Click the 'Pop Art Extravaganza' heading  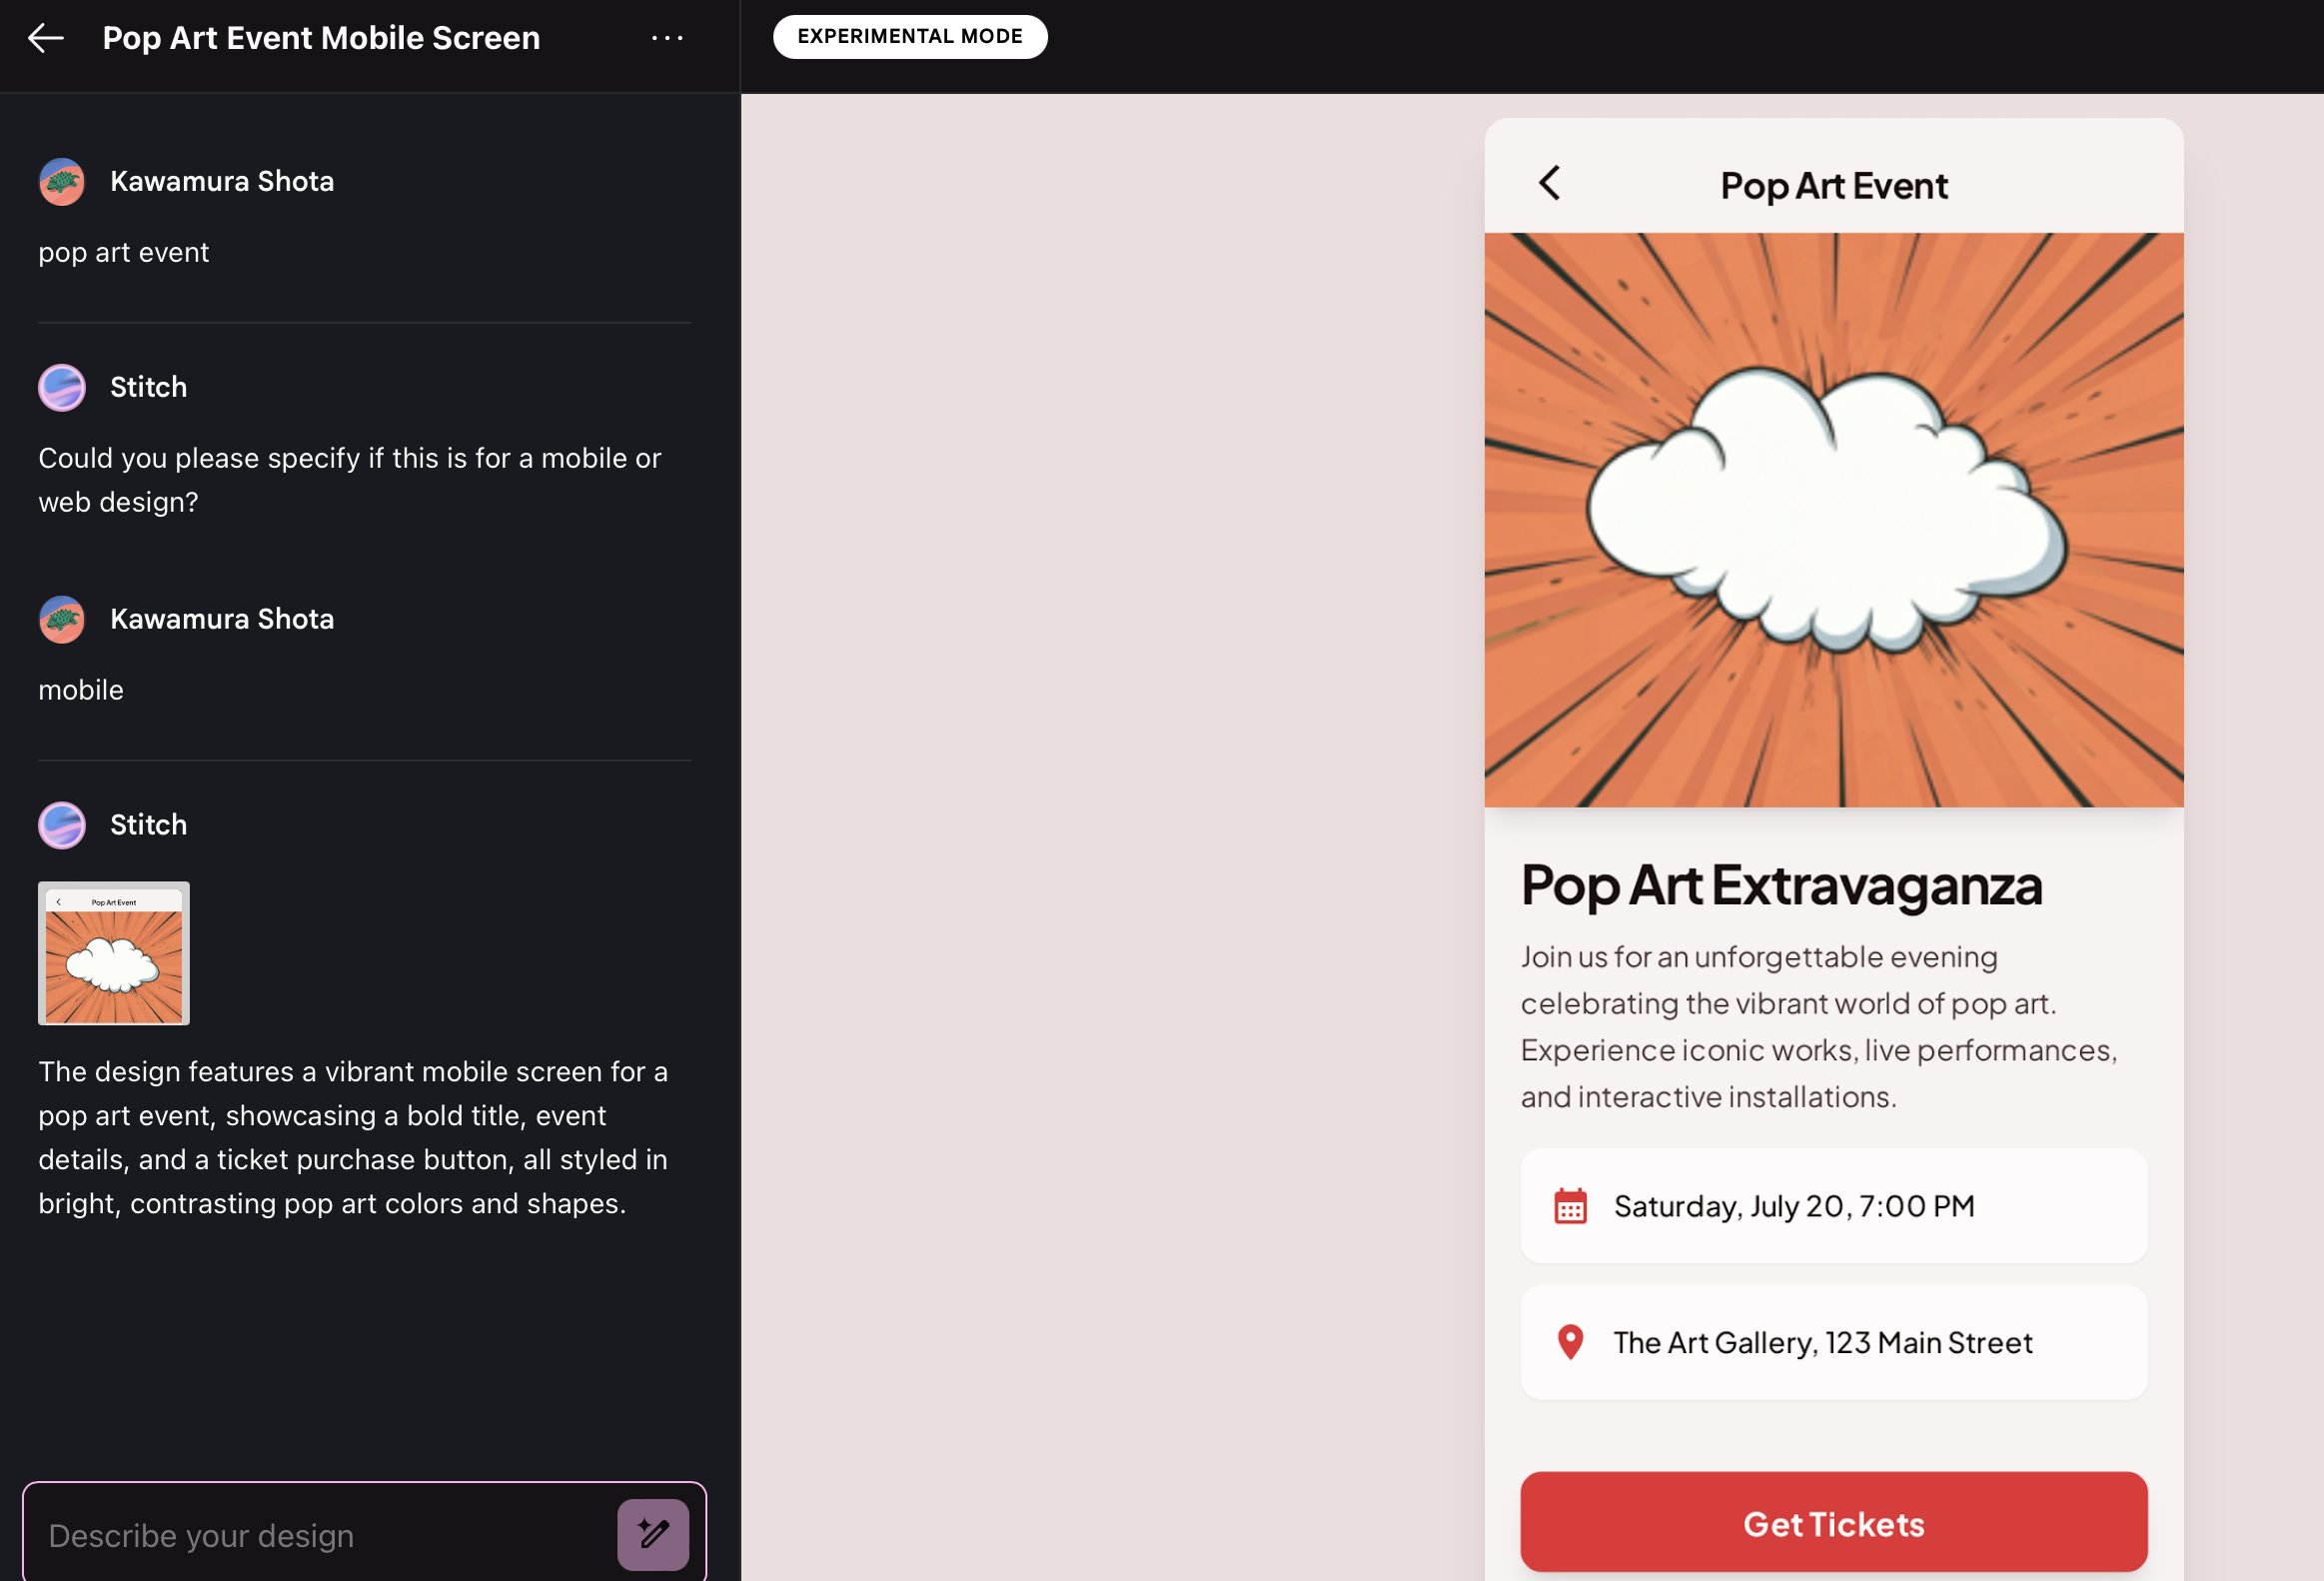1781,886
